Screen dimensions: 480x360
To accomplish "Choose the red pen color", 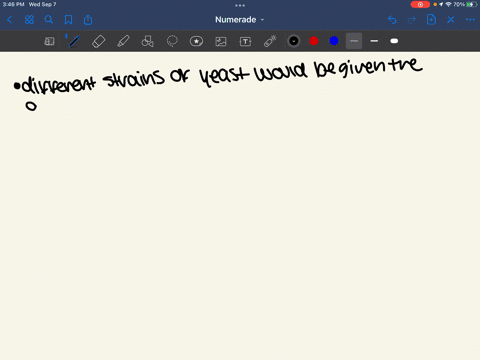I will [314, 41].
